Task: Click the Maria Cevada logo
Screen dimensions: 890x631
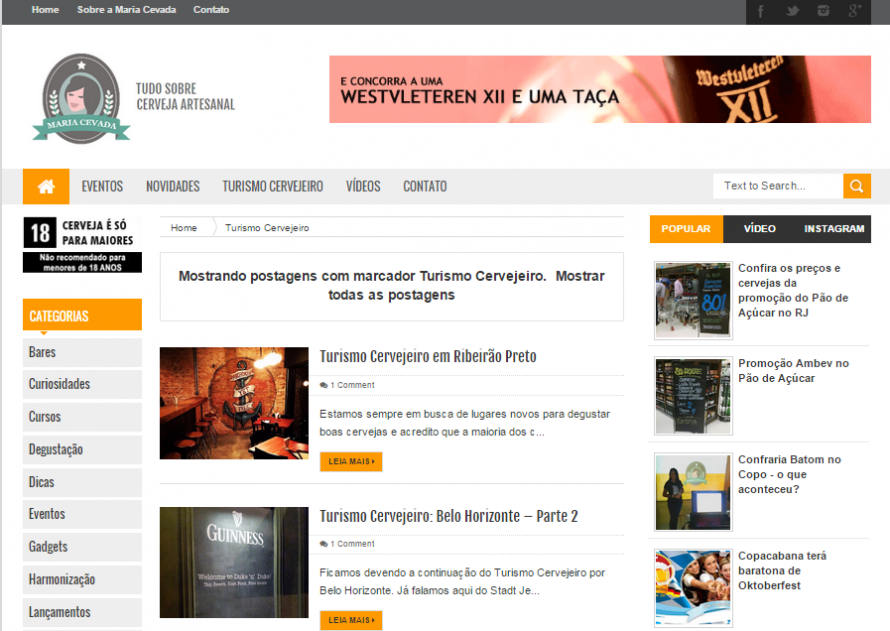Action: [81, 99]
